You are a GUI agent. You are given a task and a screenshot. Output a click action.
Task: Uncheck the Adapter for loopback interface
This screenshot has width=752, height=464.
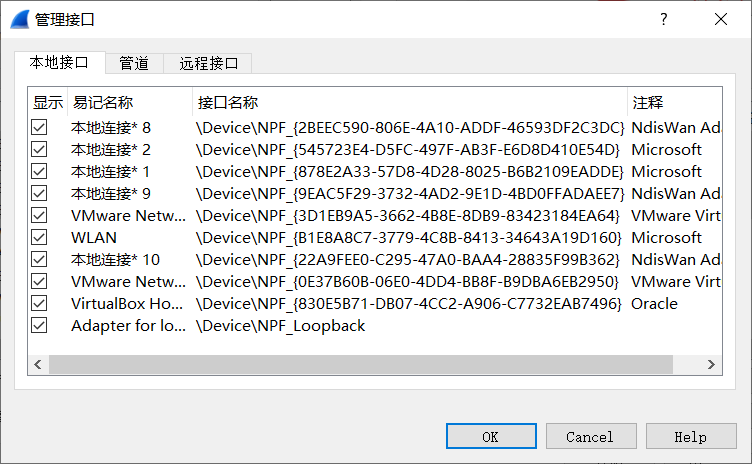pyautogui.click(x=39, y=326)
